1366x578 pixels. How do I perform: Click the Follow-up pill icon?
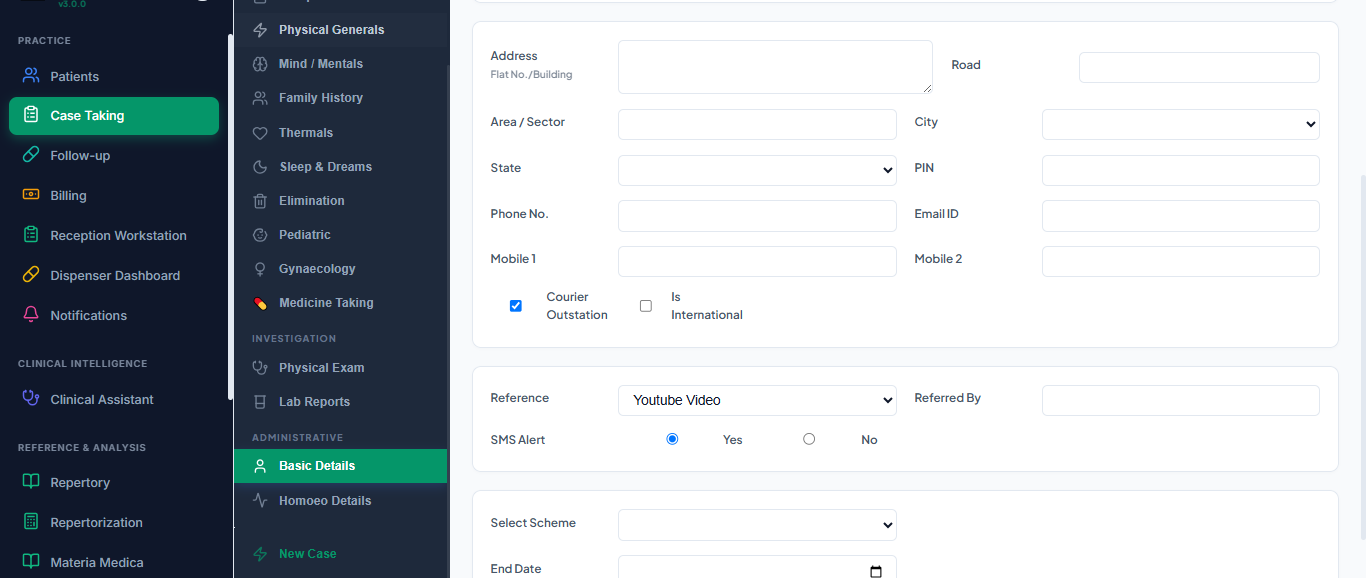[x=31, y=156]
